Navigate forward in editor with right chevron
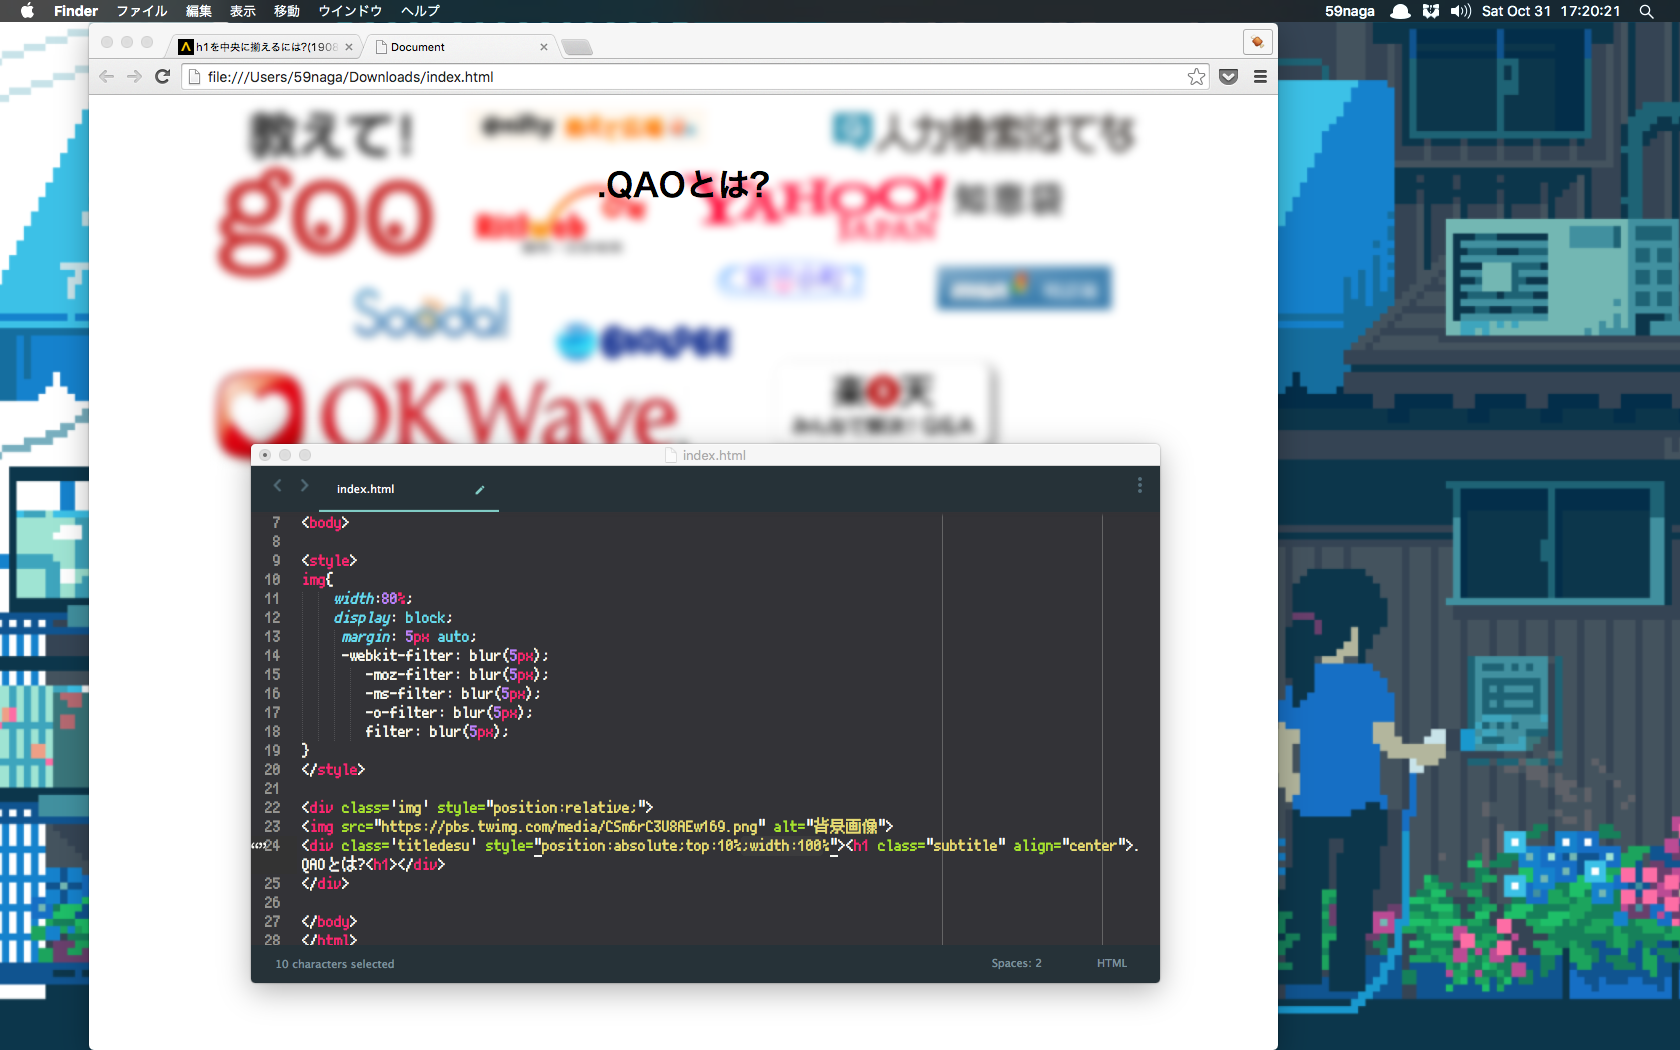 [304, 486]
